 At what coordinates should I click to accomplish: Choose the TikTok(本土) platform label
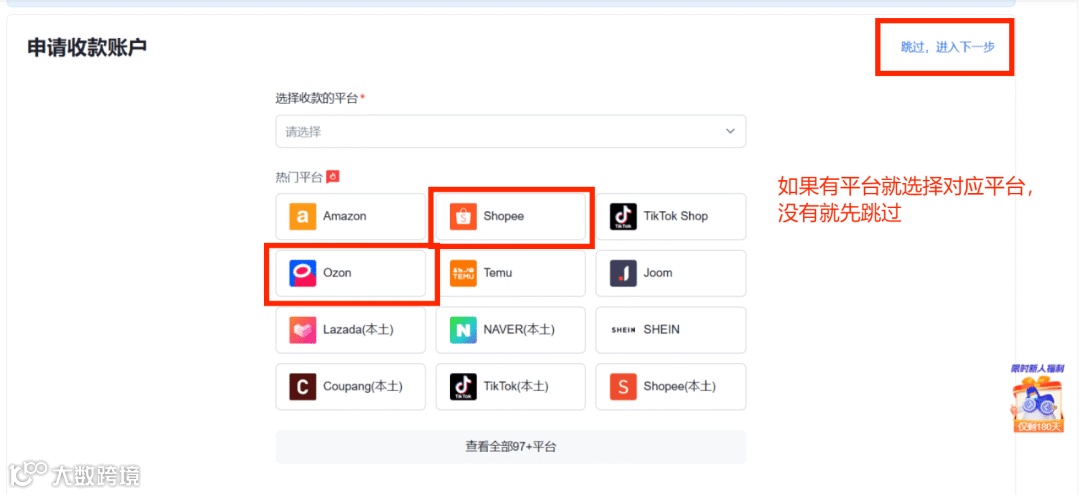pos(516,387)
